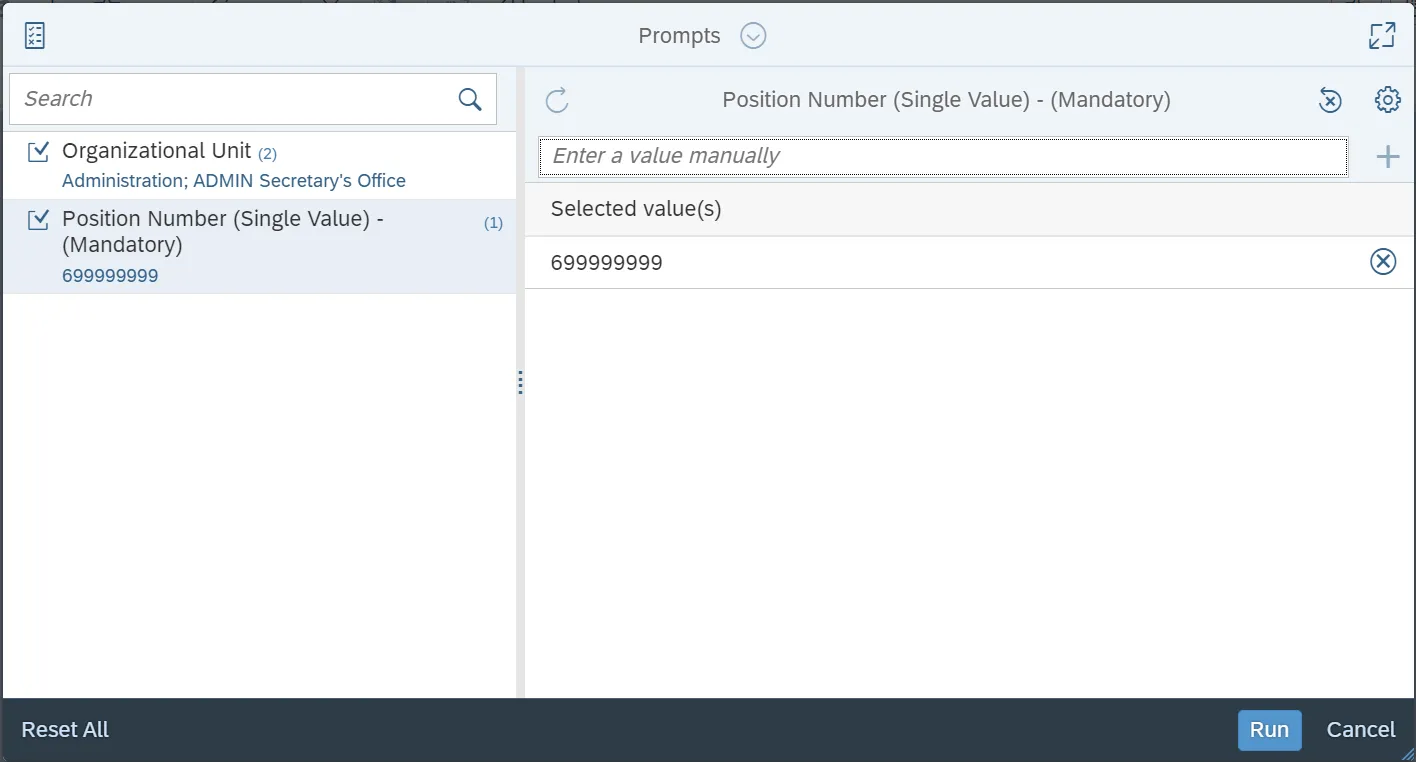This screenshot has height=762, width=1416.
Task: Click the Reset All button
Action: (65, 730)
